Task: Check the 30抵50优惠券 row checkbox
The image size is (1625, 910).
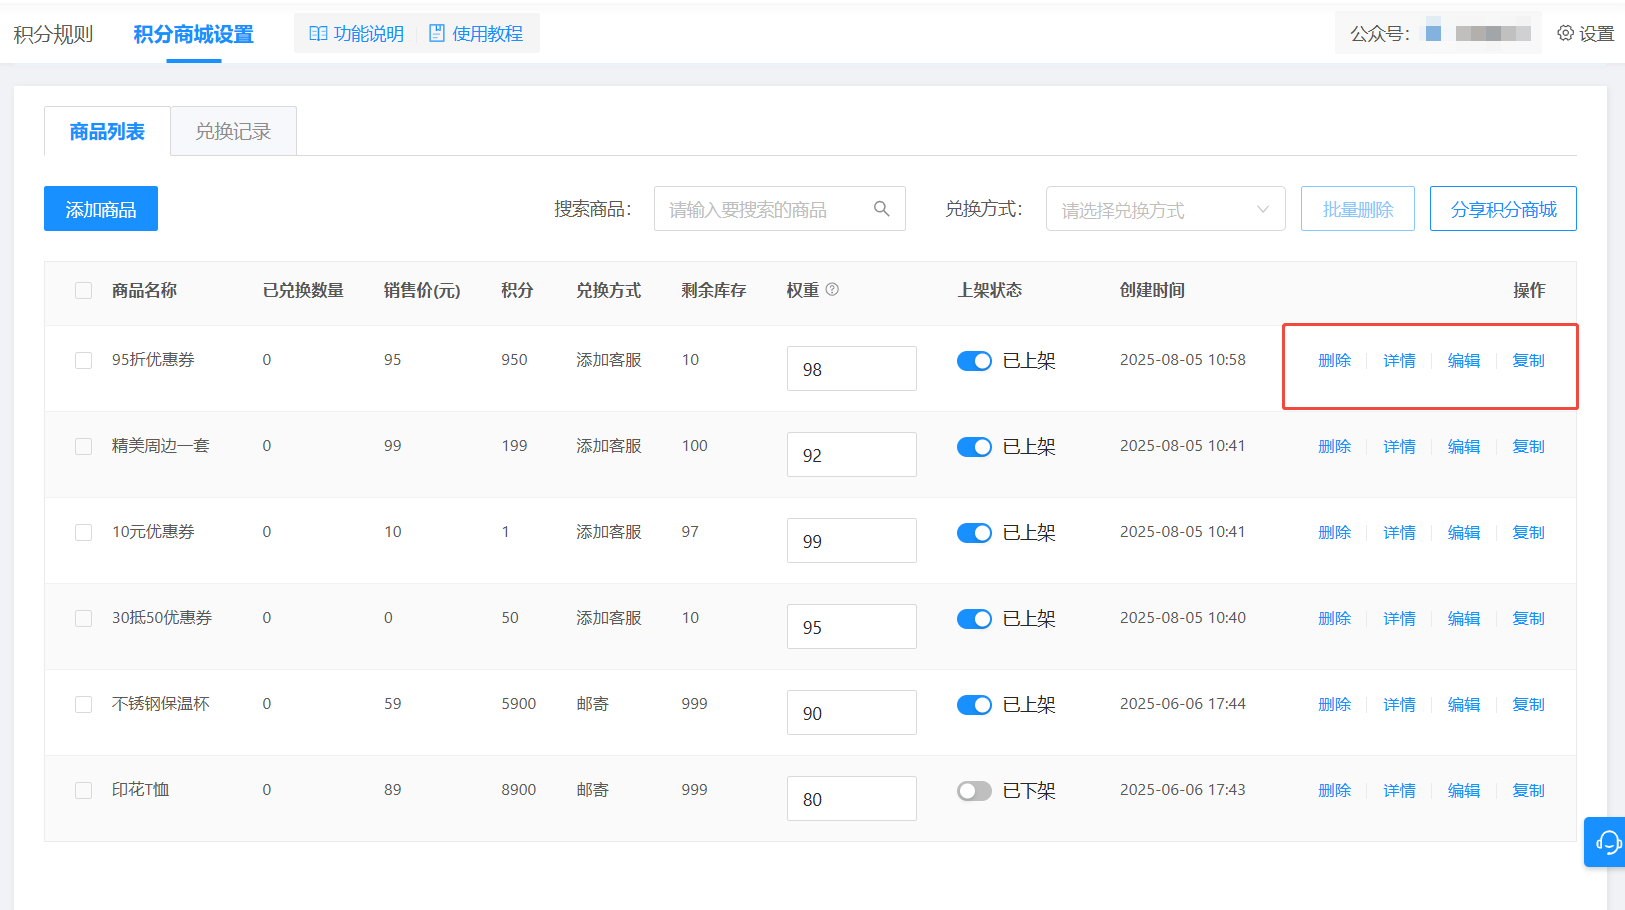Action: pos(83,618)
